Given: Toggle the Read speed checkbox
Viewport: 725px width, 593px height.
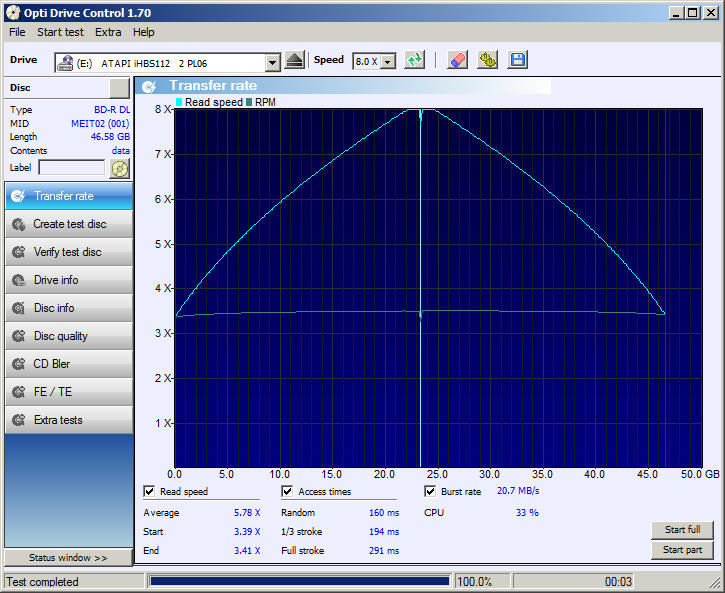Looking at the screenshot, I should [x=149, y=491].
